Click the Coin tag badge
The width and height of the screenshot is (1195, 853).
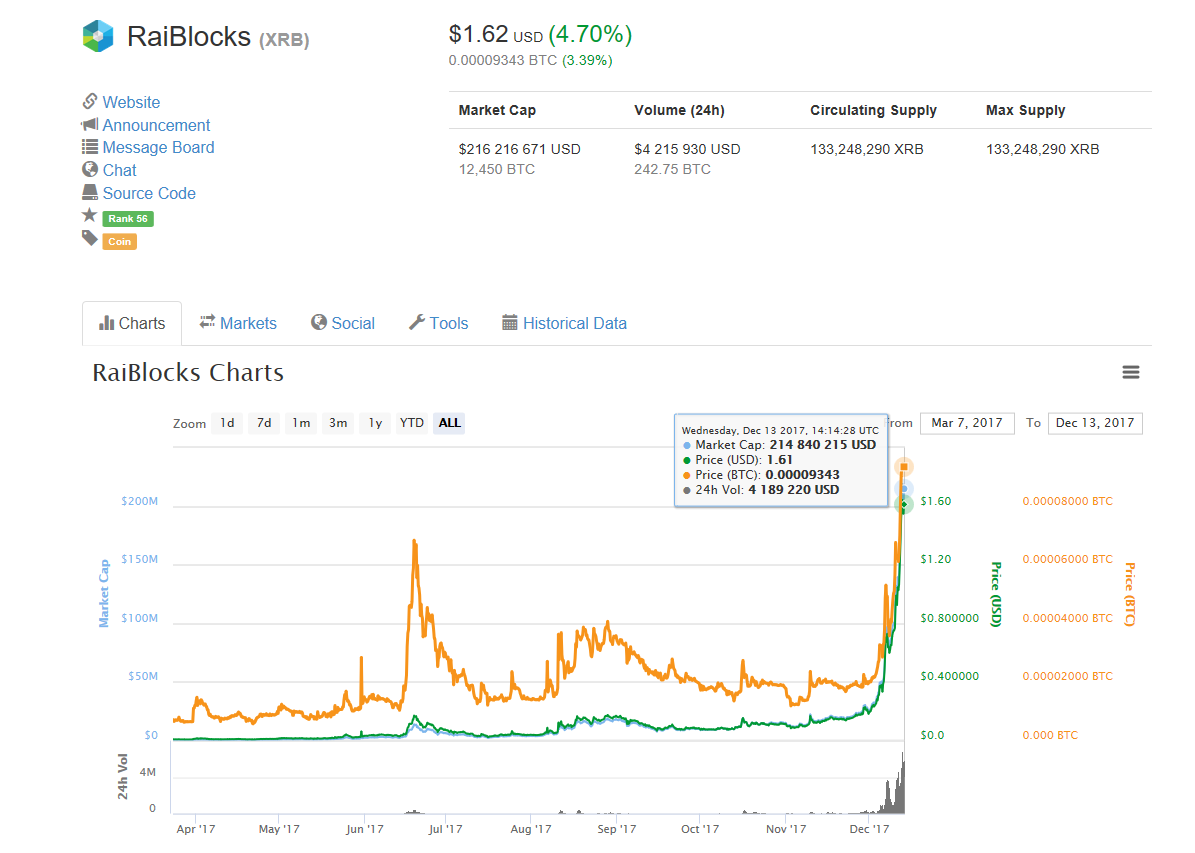pos(120,242)
